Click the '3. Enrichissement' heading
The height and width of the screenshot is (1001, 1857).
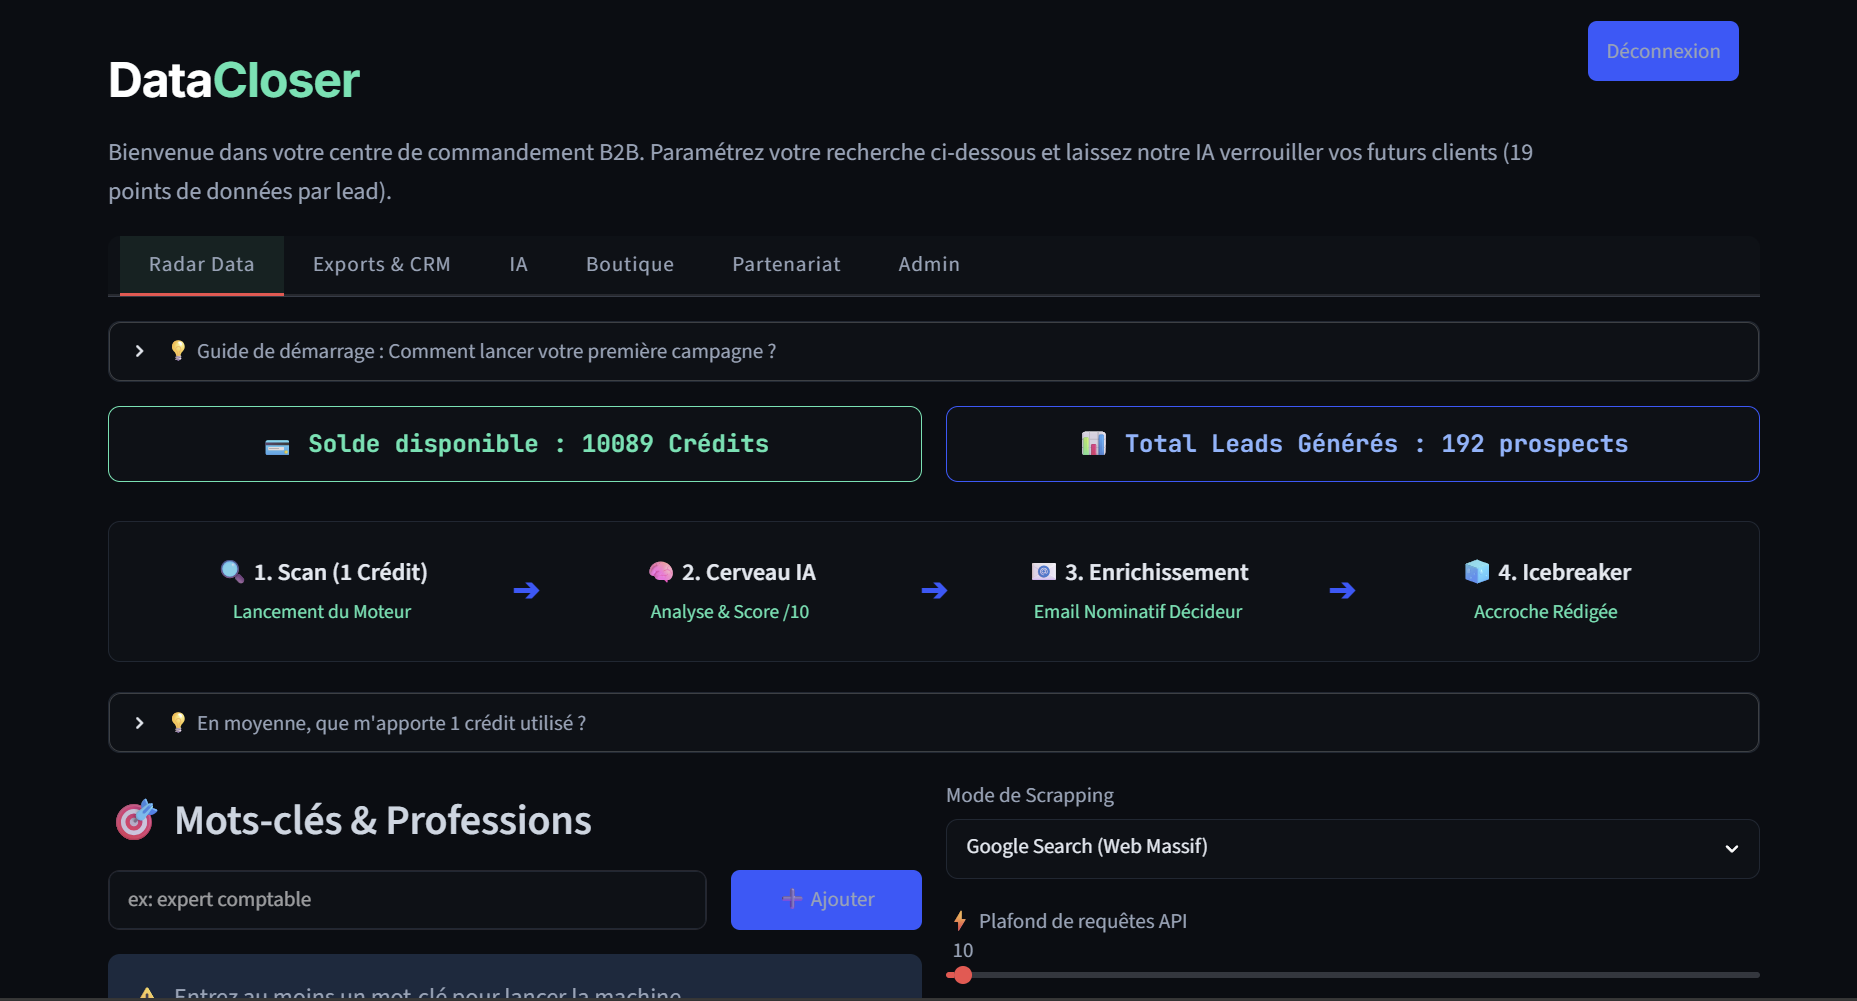tap(1157, 572)
